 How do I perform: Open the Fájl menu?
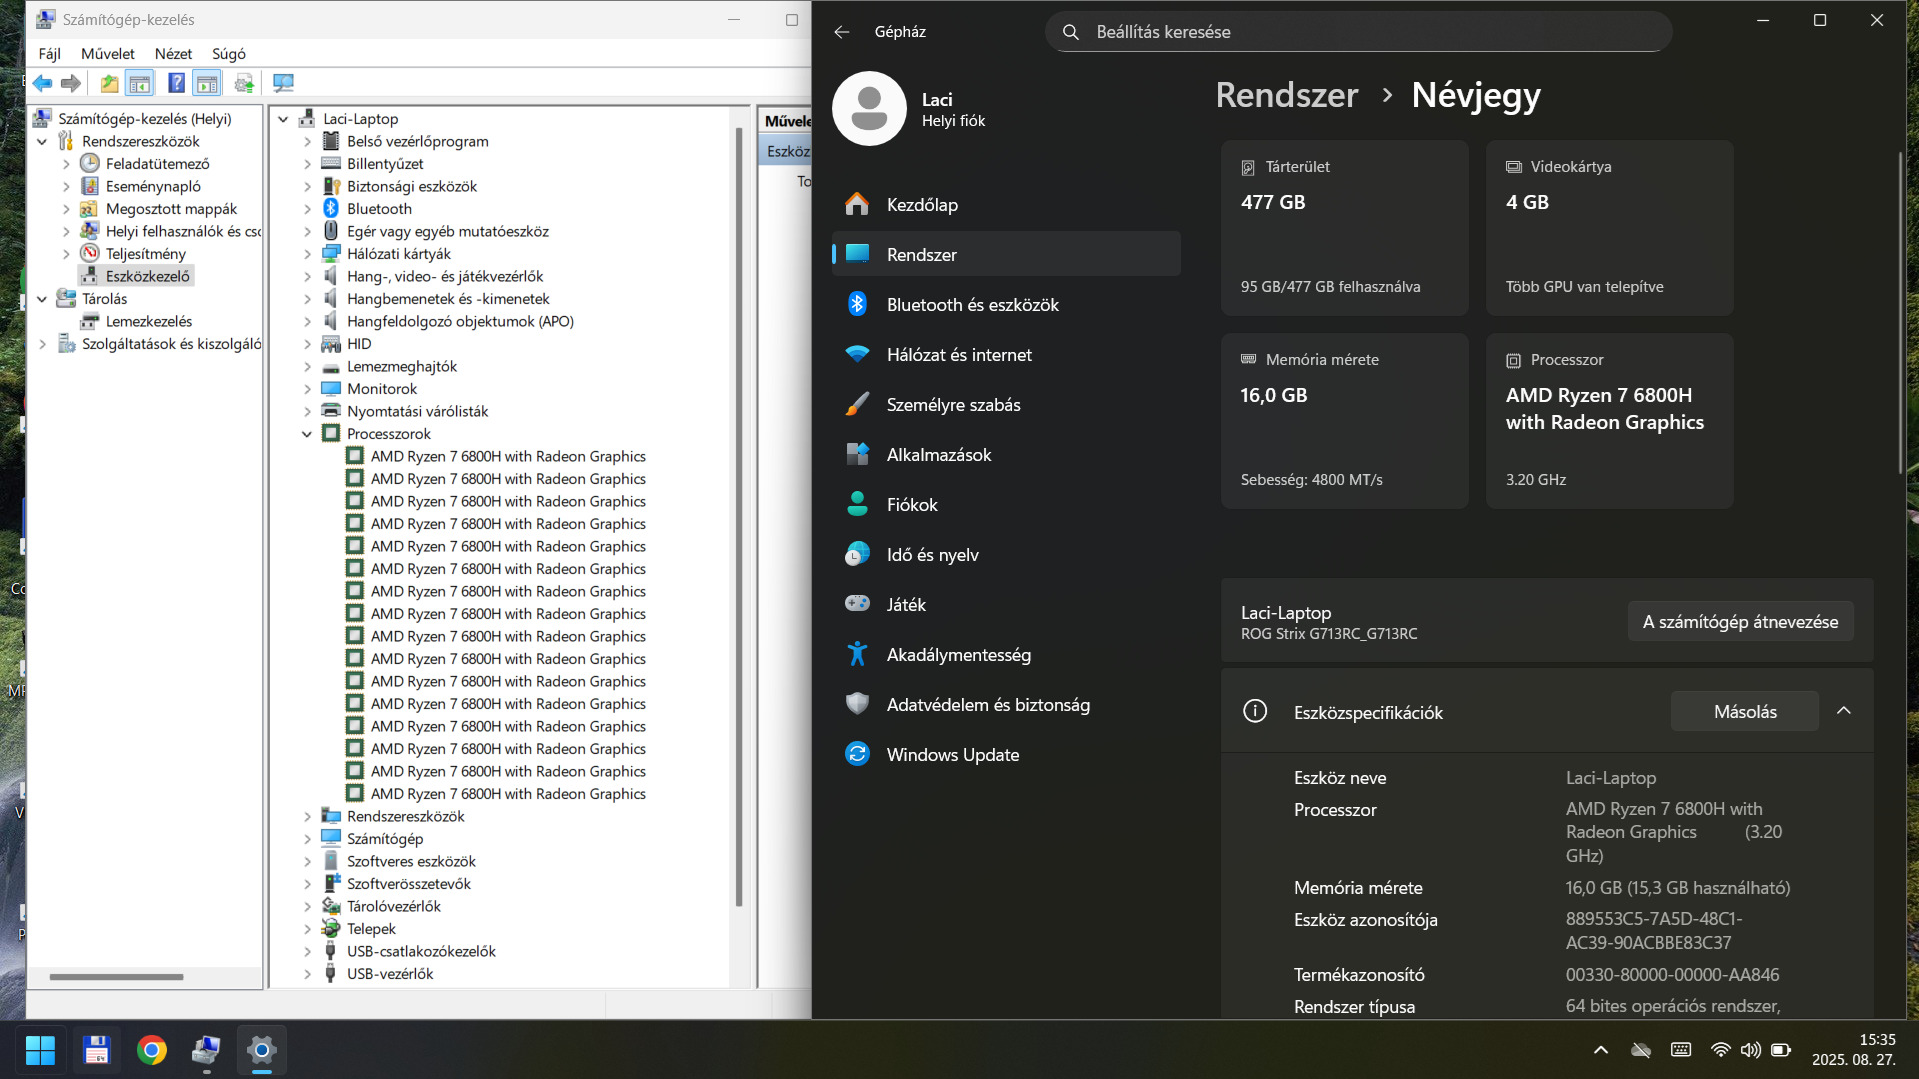point(49,54)
